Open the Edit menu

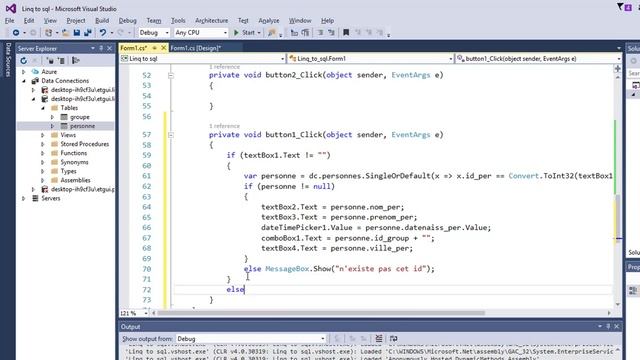[x=29, y=20]
